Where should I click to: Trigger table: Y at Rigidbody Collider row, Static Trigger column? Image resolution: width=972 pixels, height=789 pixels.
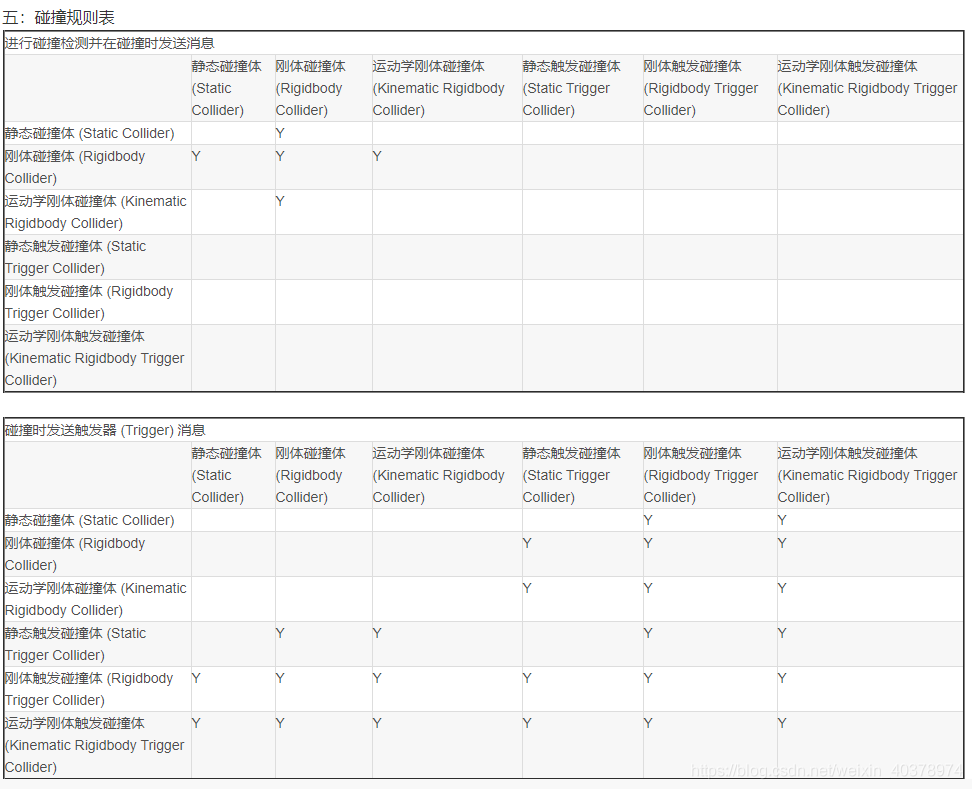click(x=527, y=543)
